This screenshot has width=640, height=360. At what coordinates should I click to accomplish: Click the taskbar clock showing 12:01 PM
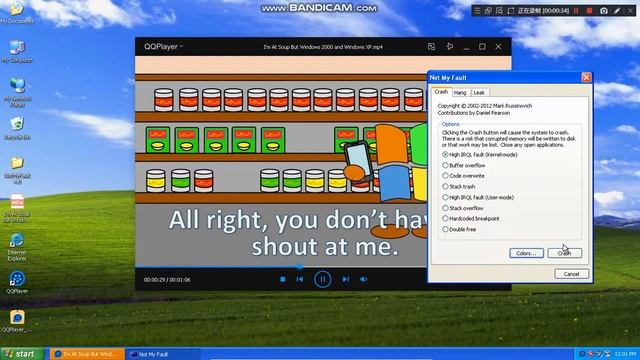pyautogui.click(x=625, y=354)
